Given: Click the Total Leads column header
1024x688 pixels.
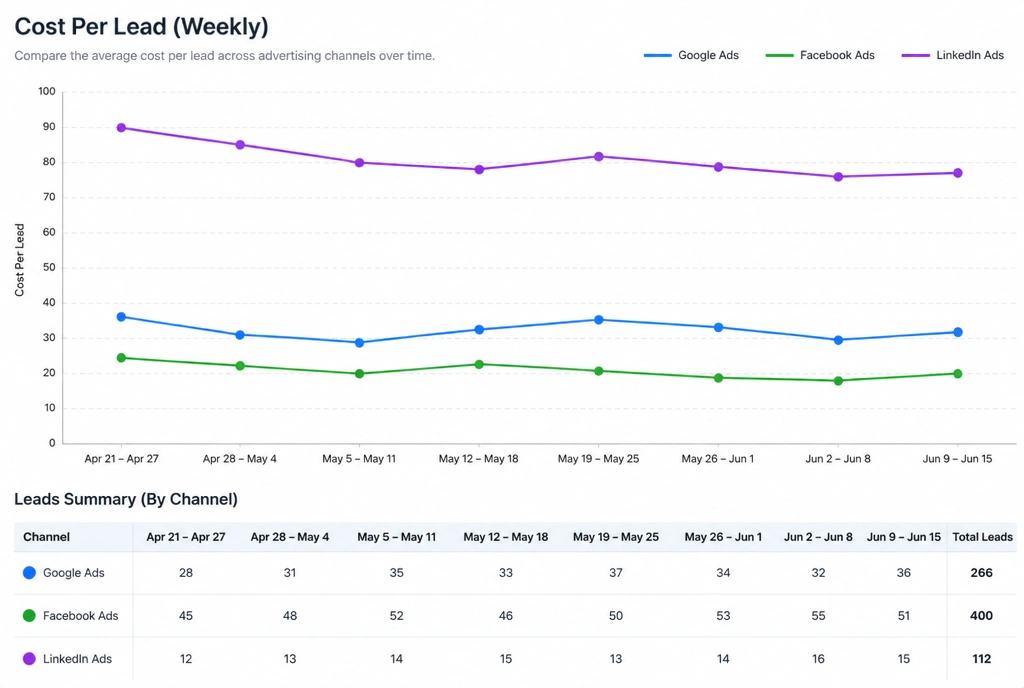Looking at the screenshot, I should click(982, 537).
